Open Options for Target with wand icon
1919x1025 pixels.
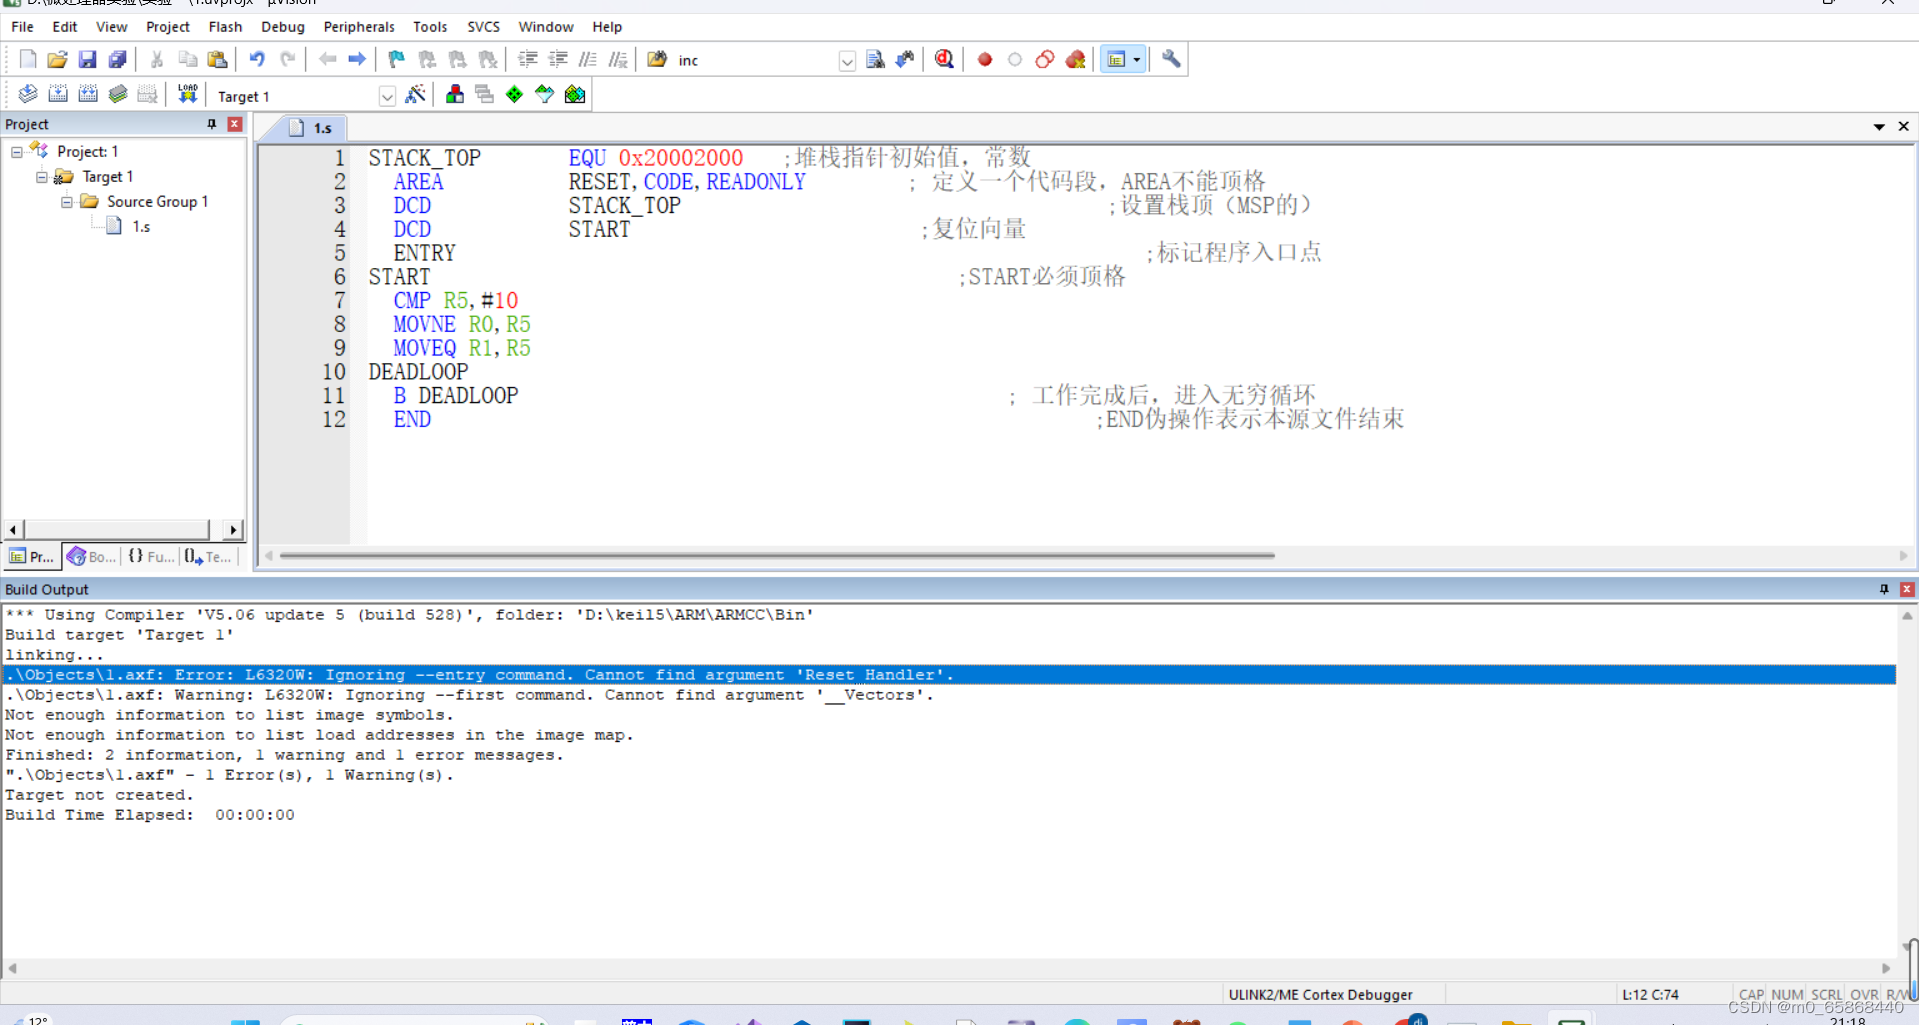pyautogui.click(x=416, y=94)
